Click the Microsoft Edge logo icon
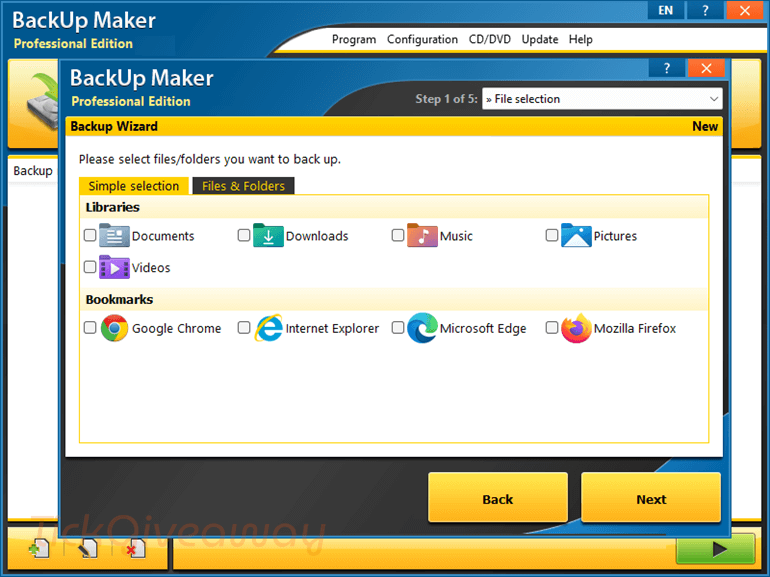Screen dimensions: 770x577 (422, 328)
